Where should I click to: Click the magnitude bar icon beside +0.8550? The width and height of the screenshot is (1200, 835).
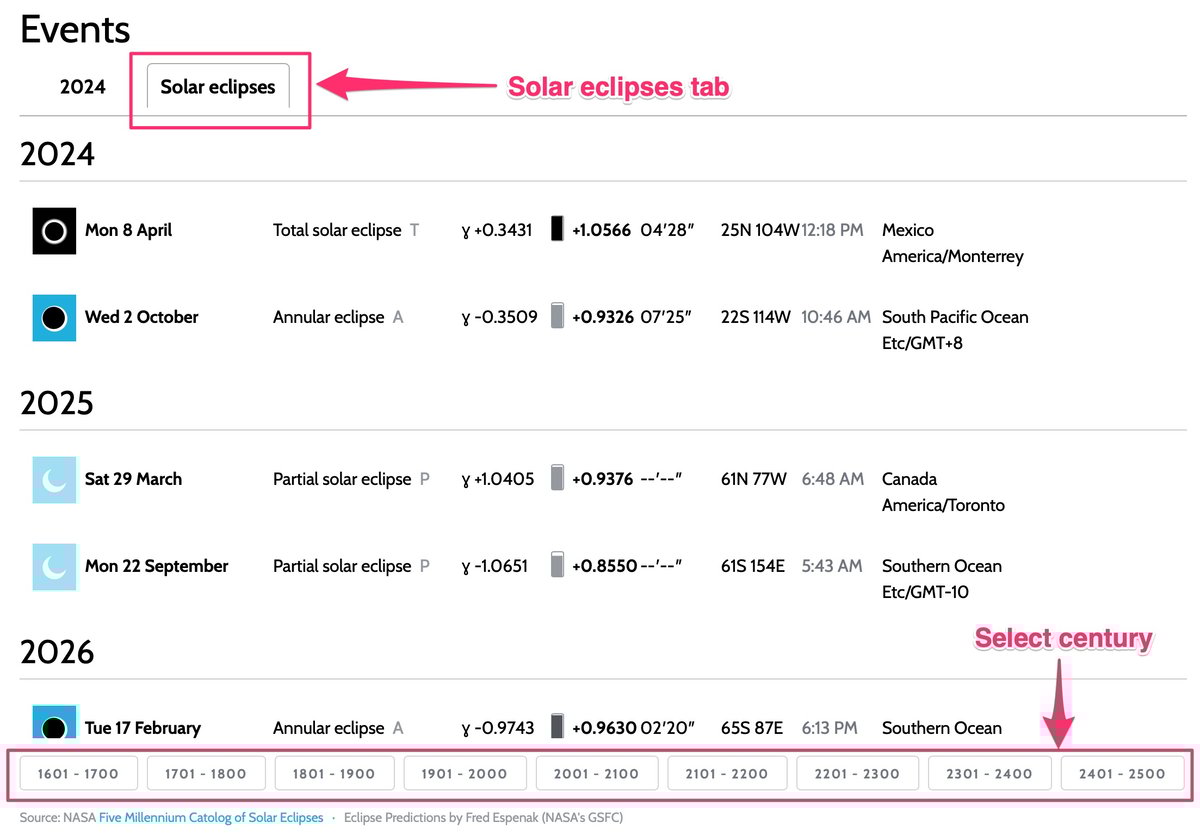pos(557,566)
